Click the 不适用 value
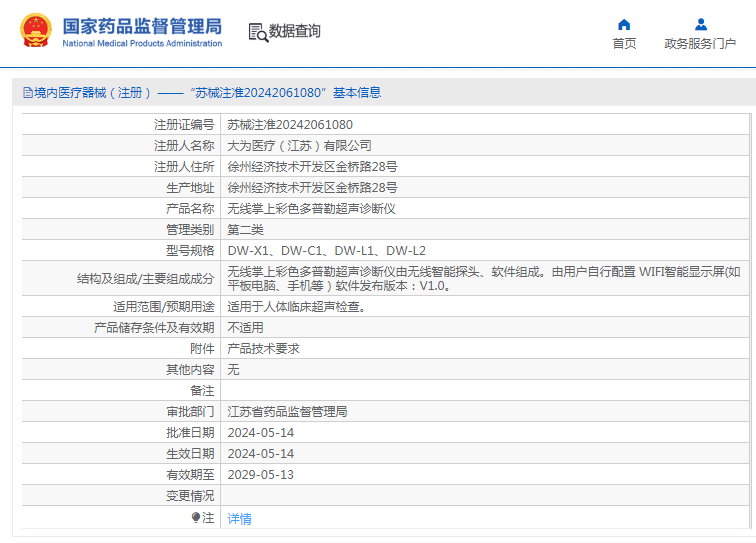Viewport: 756px width, 543px height. click(x=245, y=328)
